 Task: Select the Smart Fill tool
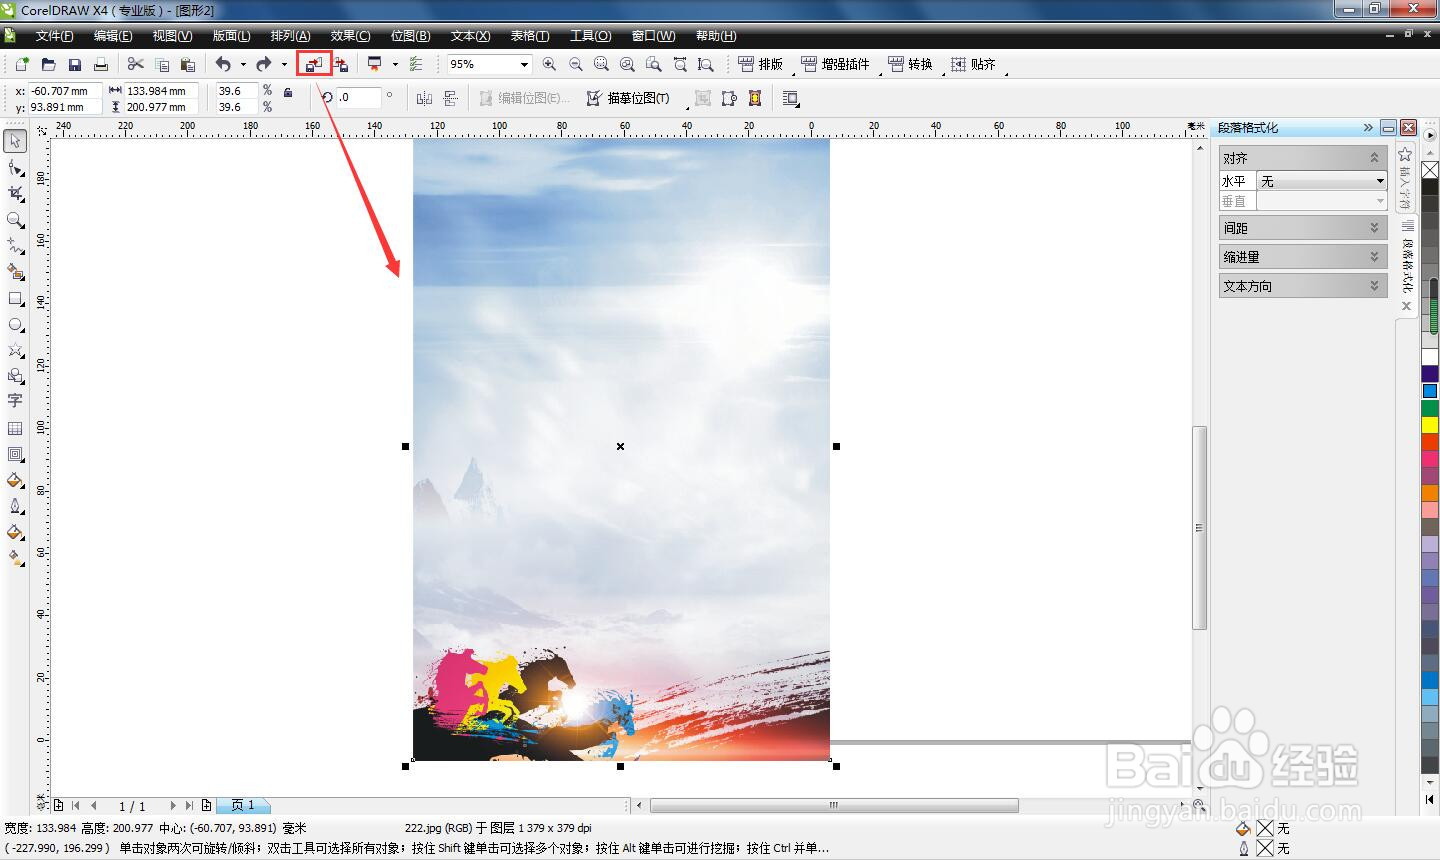tap(15, 272)
